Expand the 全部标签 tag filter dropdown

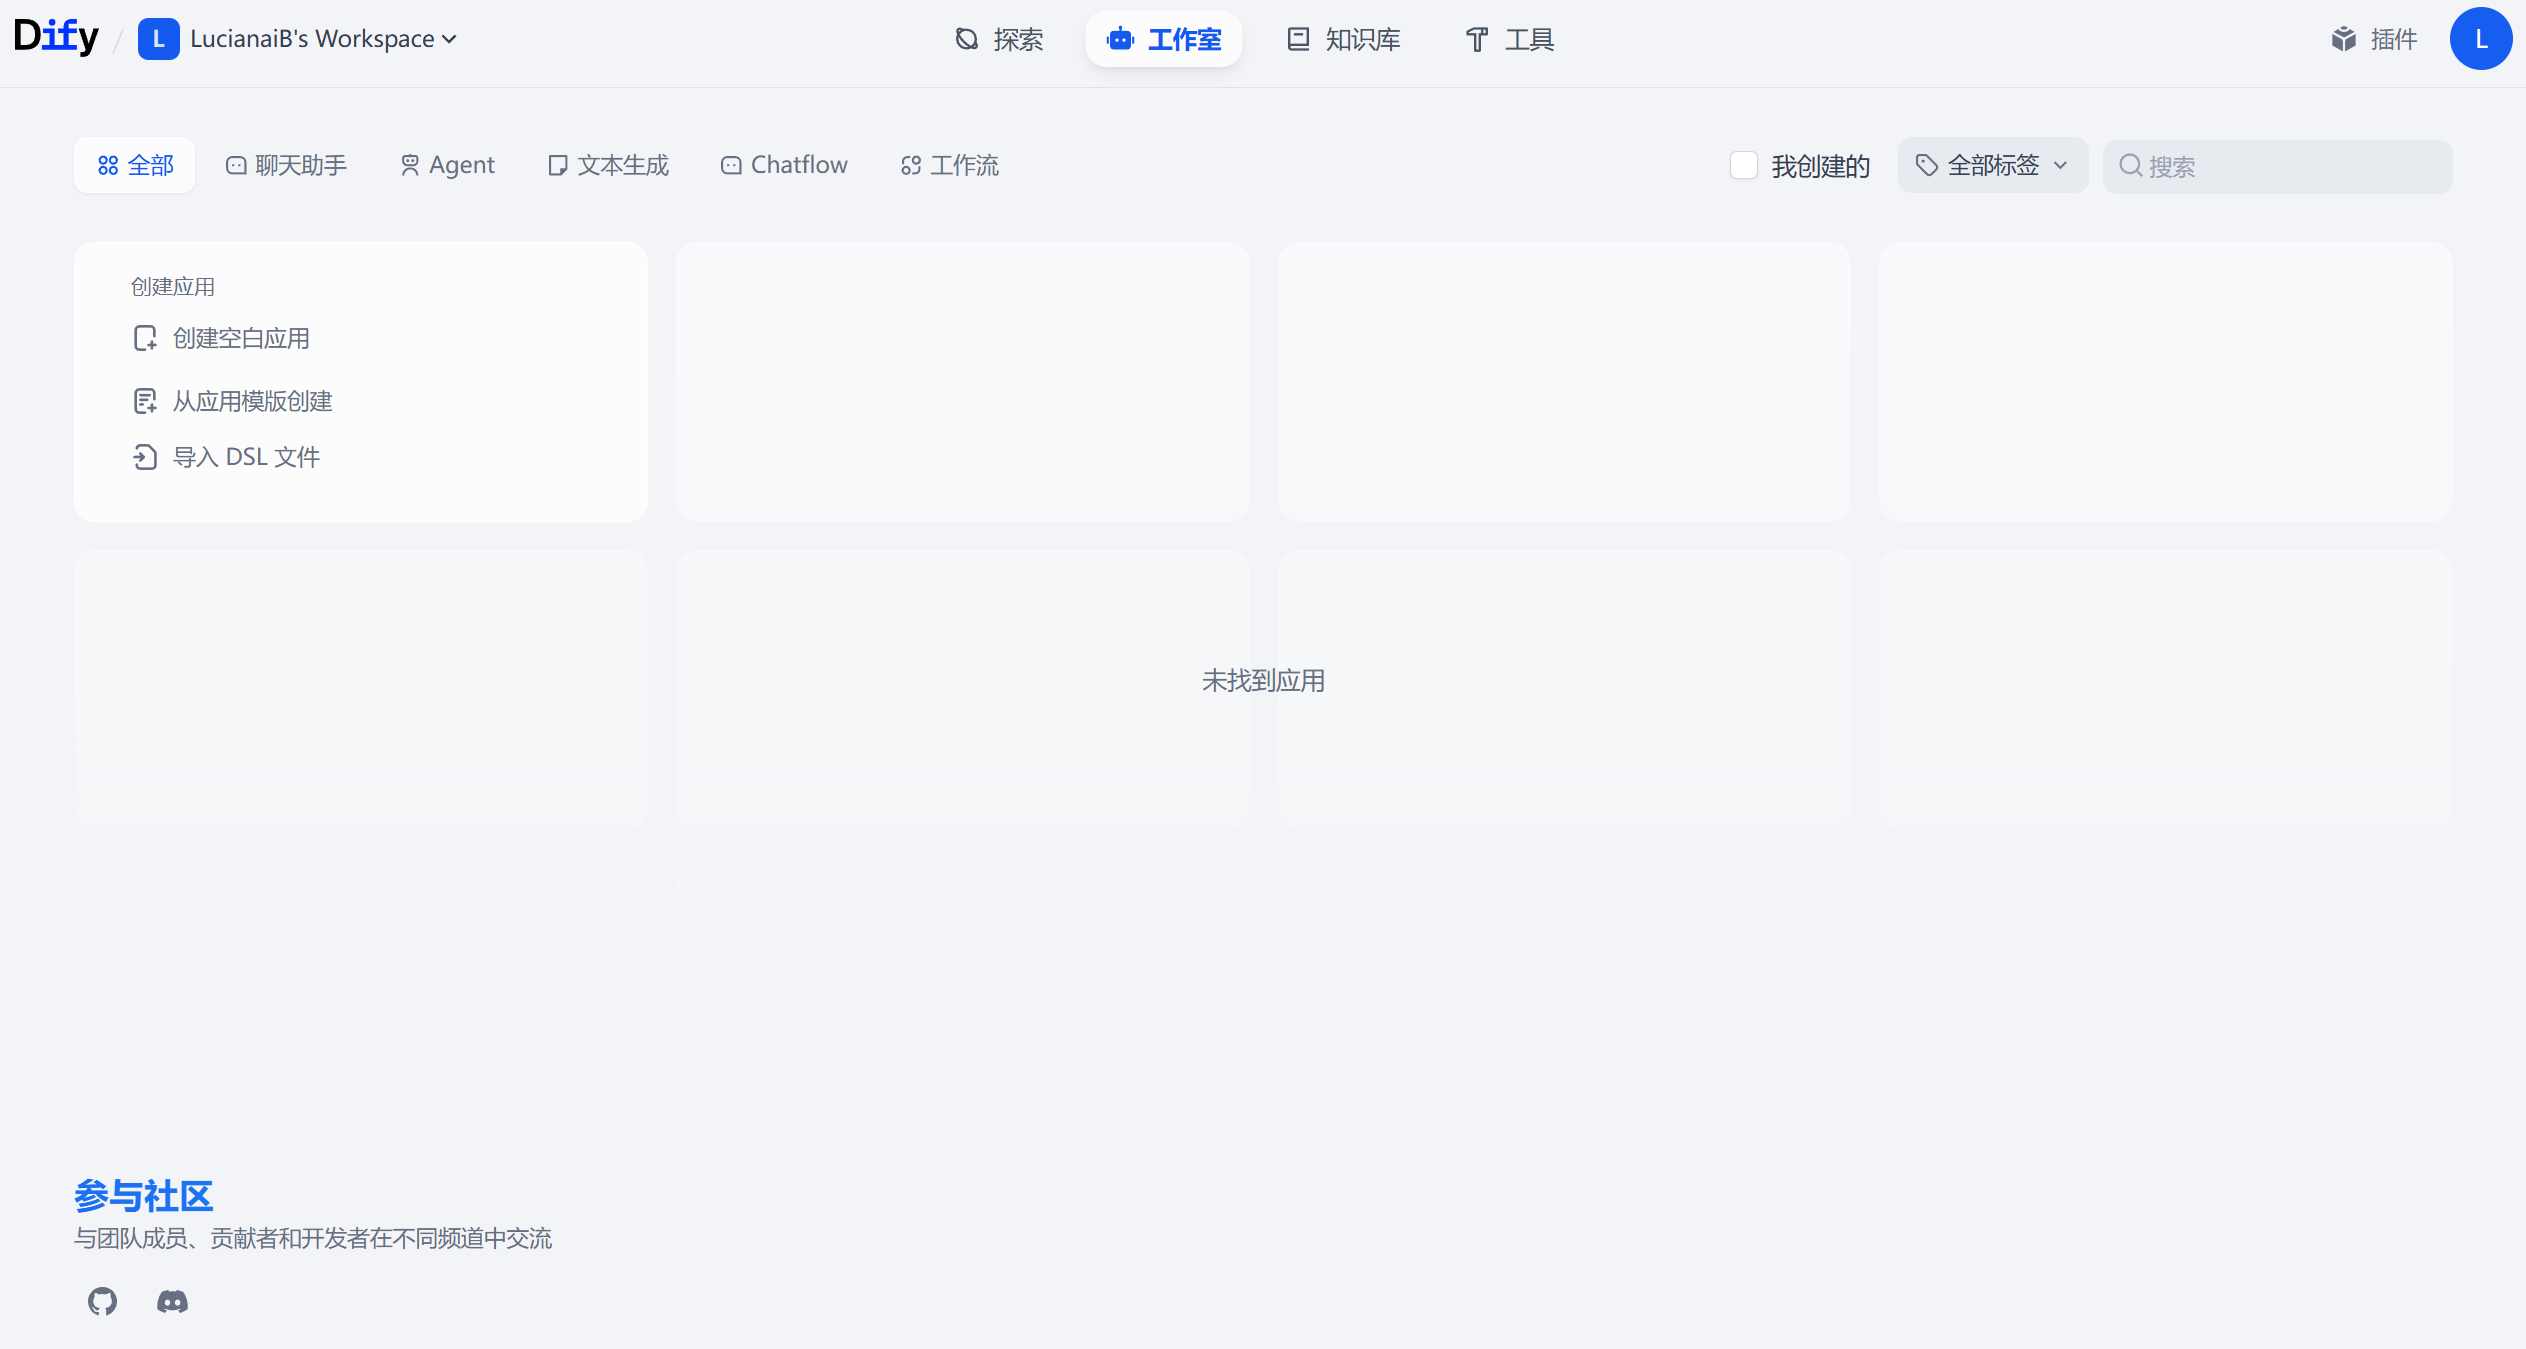click(1992, 165)
